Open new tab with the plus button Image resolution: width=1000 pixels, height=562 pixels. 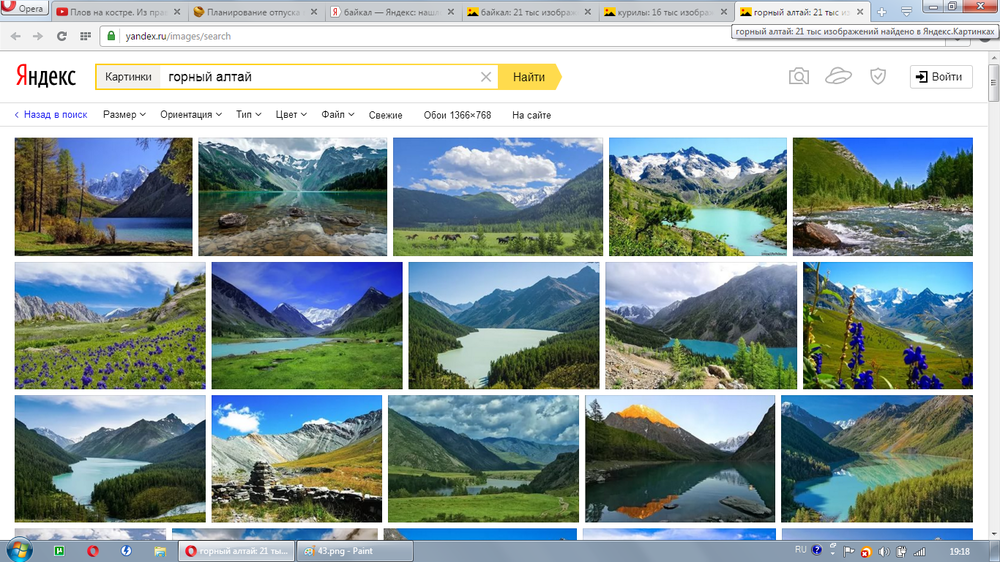[882, 12]
